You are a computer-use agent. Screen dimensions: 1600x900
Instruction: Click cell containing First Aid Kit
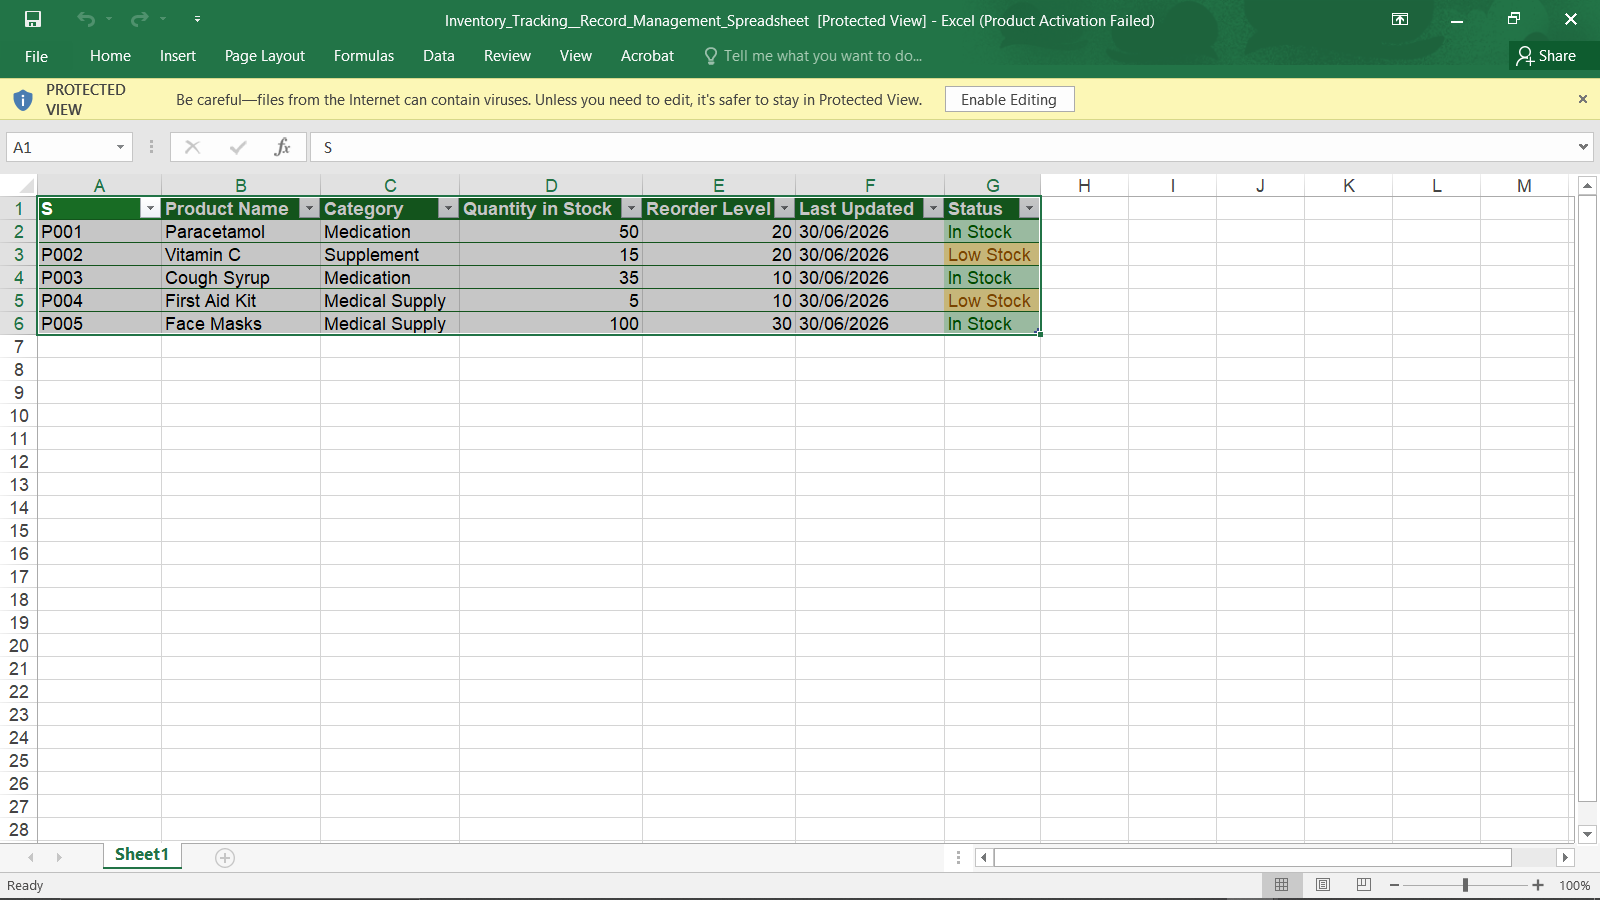[241, 301]
